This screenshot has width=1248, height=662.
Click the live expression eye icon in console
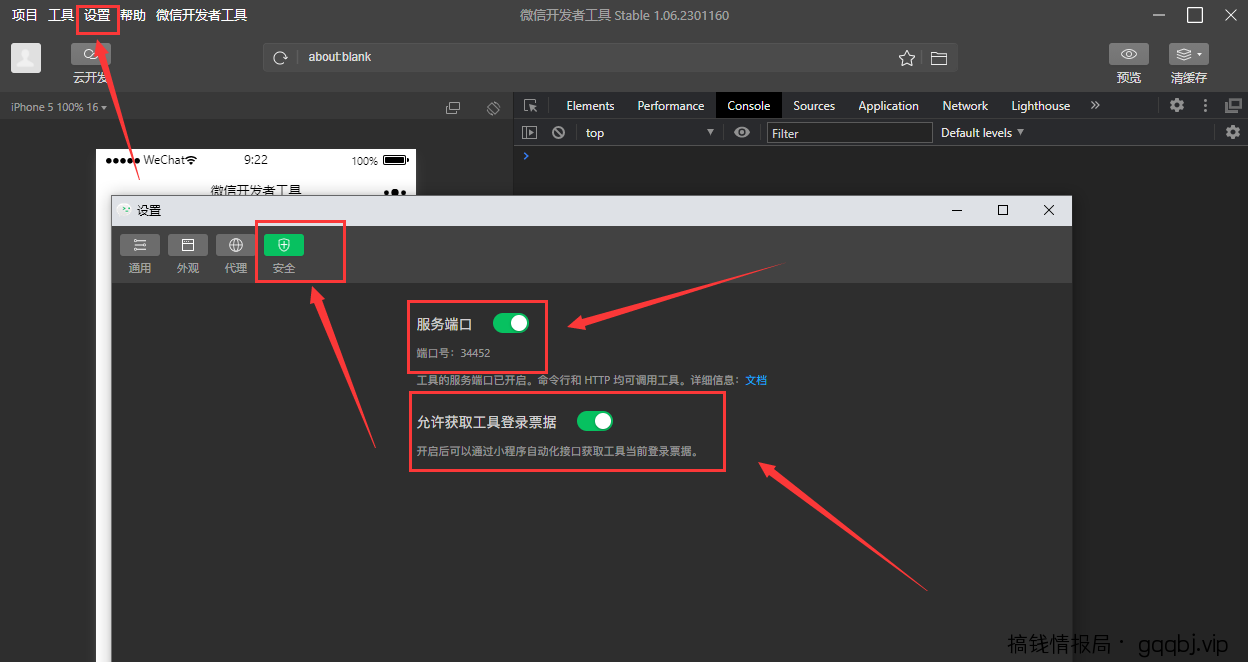pyautogui.click(x=741, y=131)
